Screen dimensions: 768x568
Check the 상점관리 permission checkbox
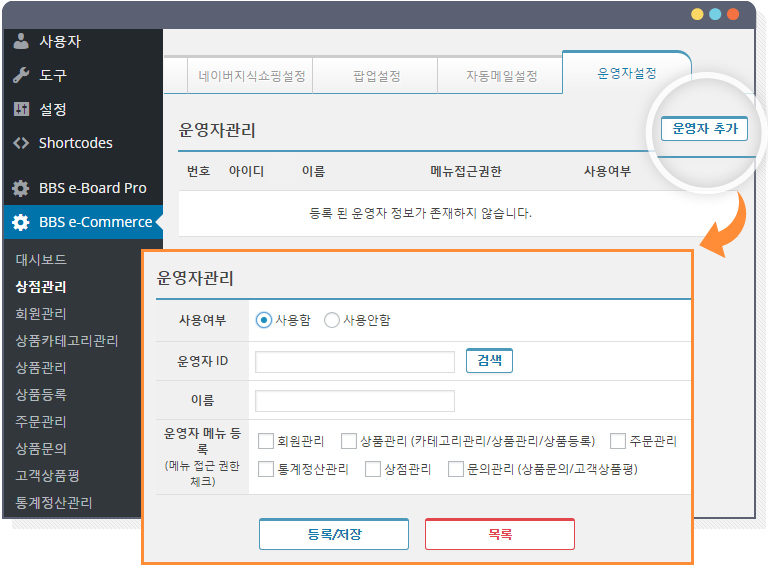(373, 469)
